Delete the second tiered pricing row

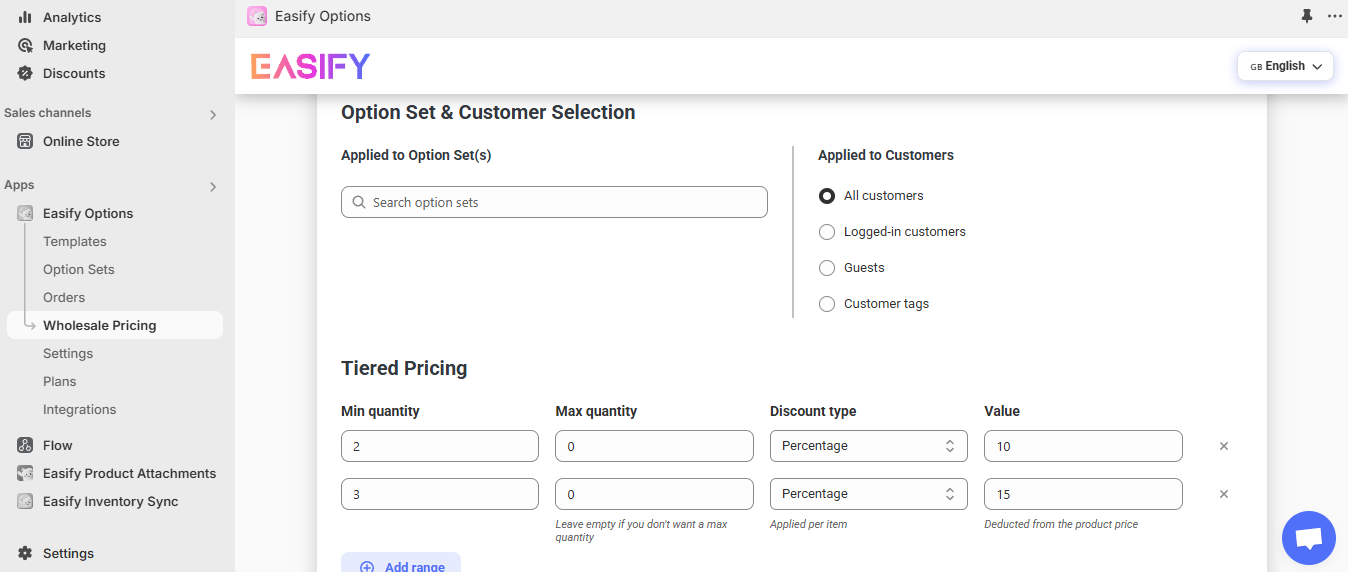1224,494
